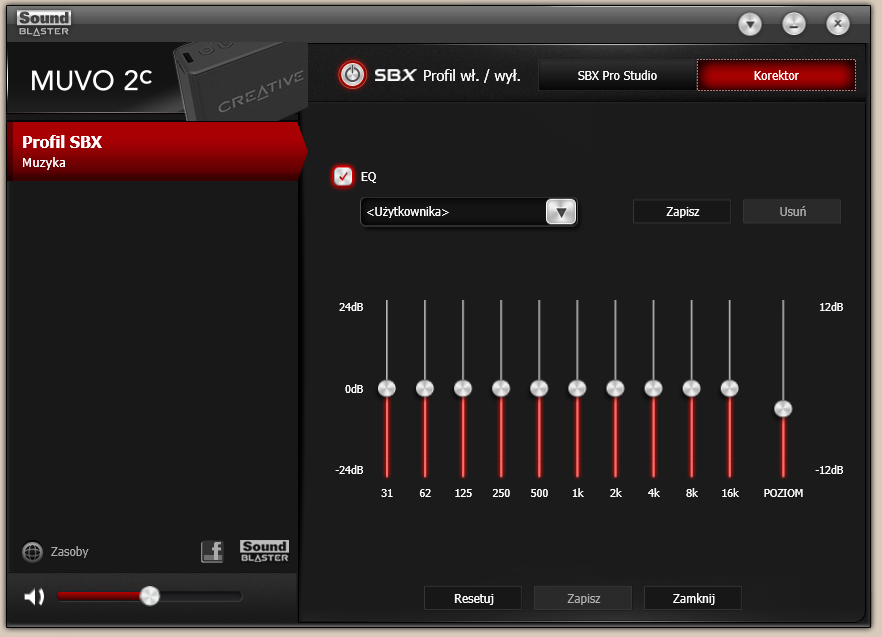Screen dimensions: 882x637
Task: Select the Korektor tab
Action: (x=776, y=75)
